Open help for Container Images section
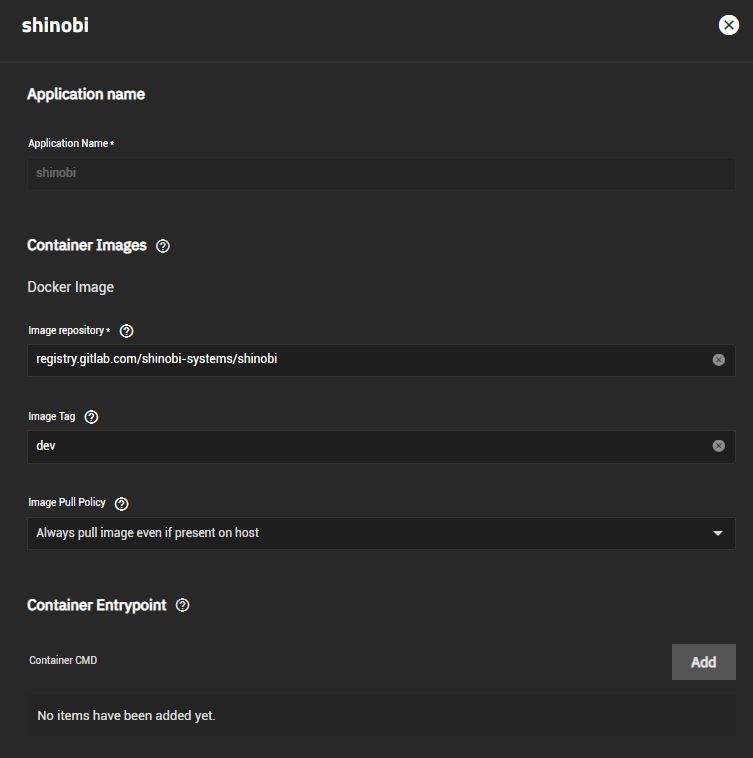 click(163, 246)
